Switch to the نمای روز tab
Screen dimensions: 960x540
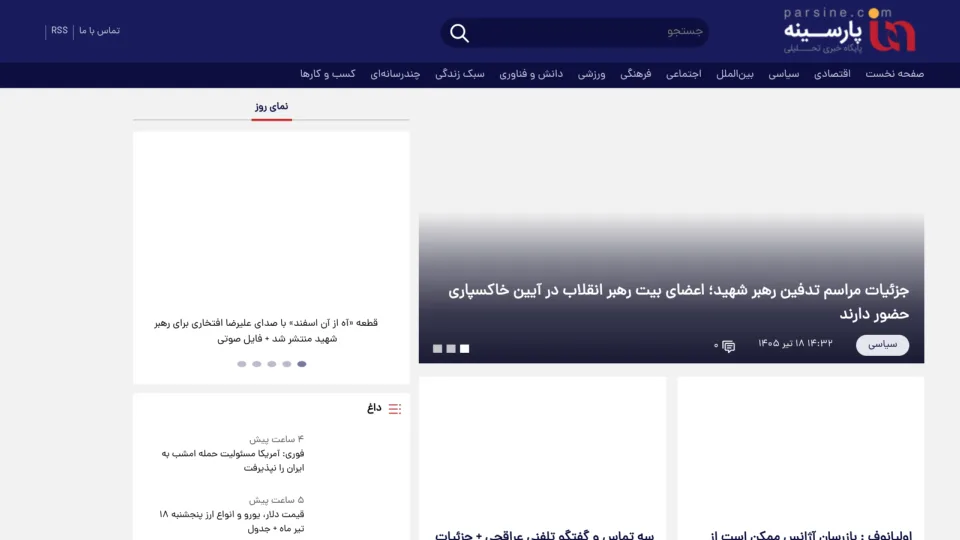[x=271, y=107]
